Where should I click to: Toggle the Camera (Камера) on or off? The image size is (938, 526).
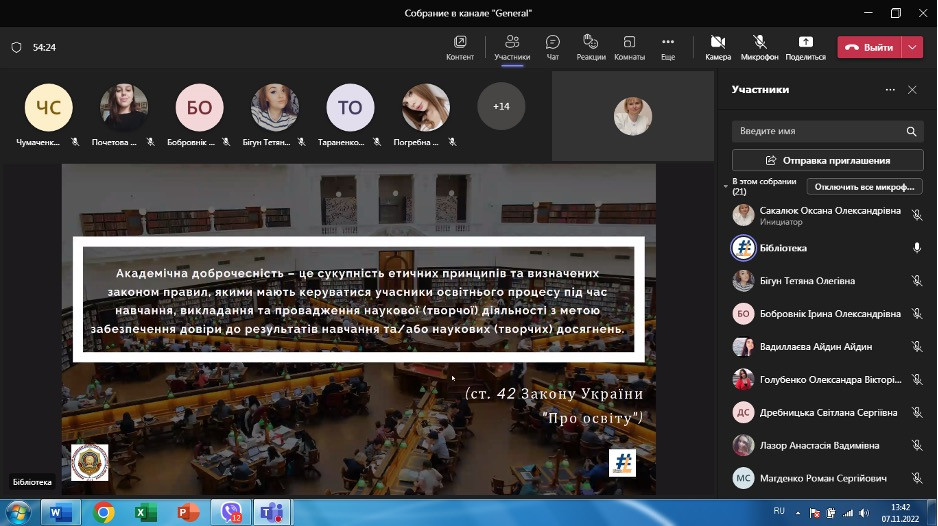pos(717,46)
